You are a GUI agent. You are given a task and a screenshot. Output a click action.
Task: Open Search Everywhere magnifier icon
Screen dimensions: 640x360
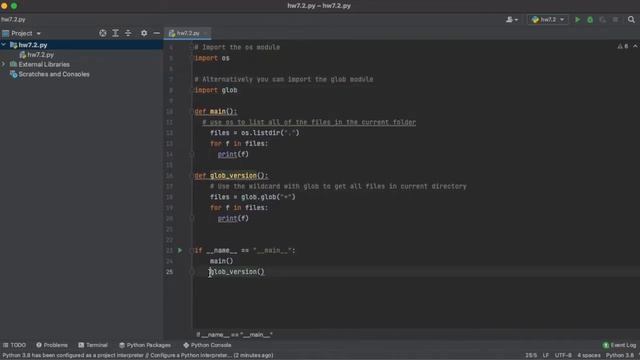[x=631, y=20]
